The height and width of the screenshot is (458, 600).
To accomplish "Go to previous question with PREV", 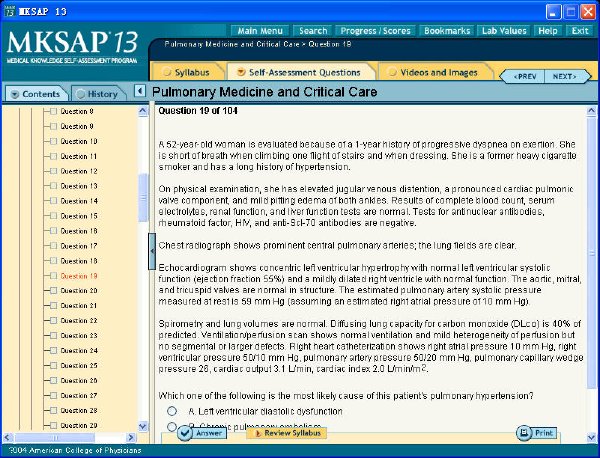I will [x=523, y=77].
